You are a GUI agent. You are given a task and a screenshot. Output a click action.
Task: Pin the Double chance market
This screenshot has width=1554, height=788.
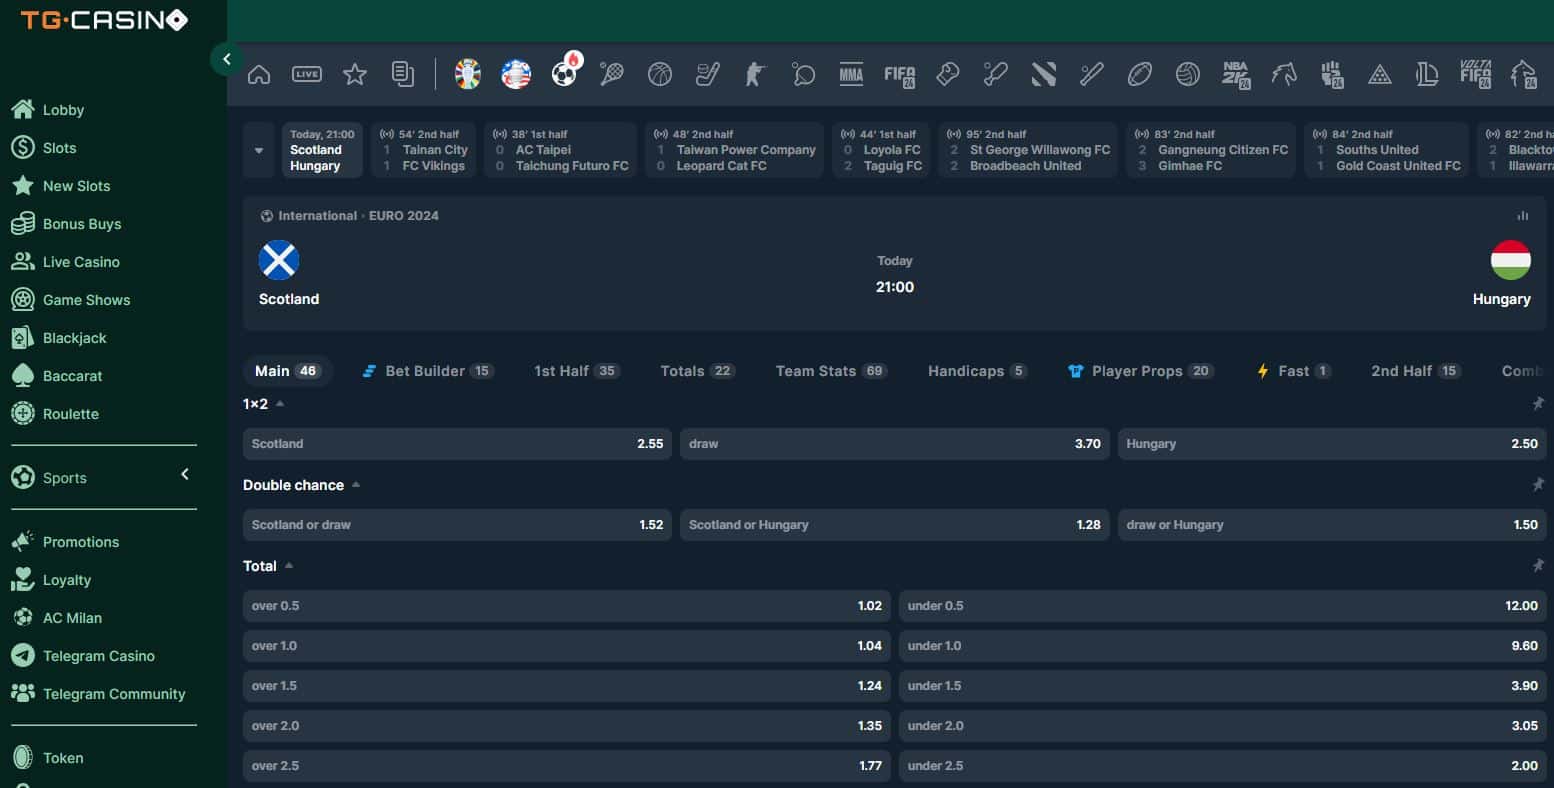pos(1538,484)
